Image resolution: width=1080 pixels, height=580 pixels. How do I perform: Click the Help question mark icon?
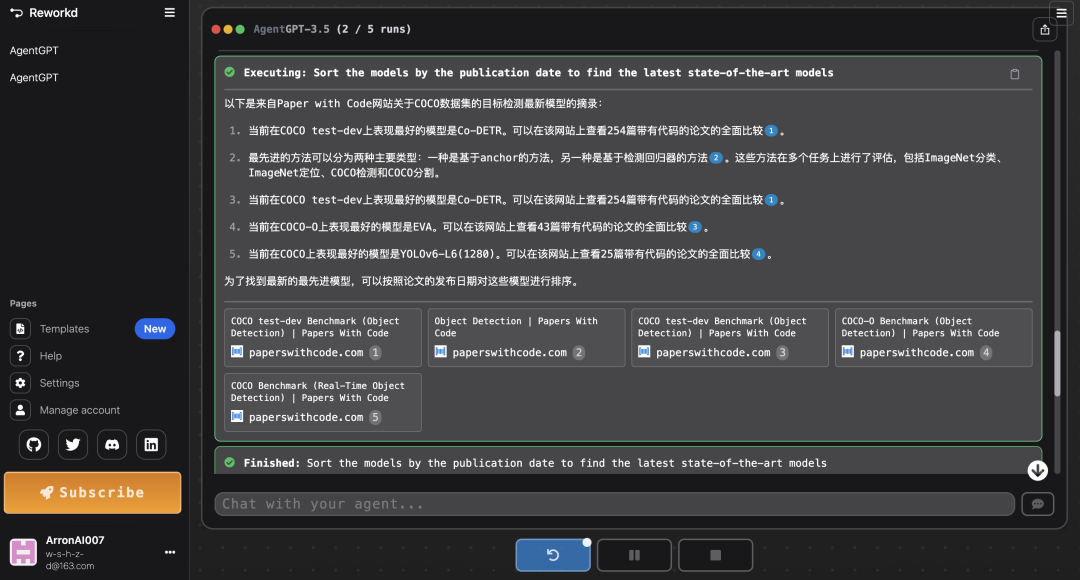coord(20,356)
